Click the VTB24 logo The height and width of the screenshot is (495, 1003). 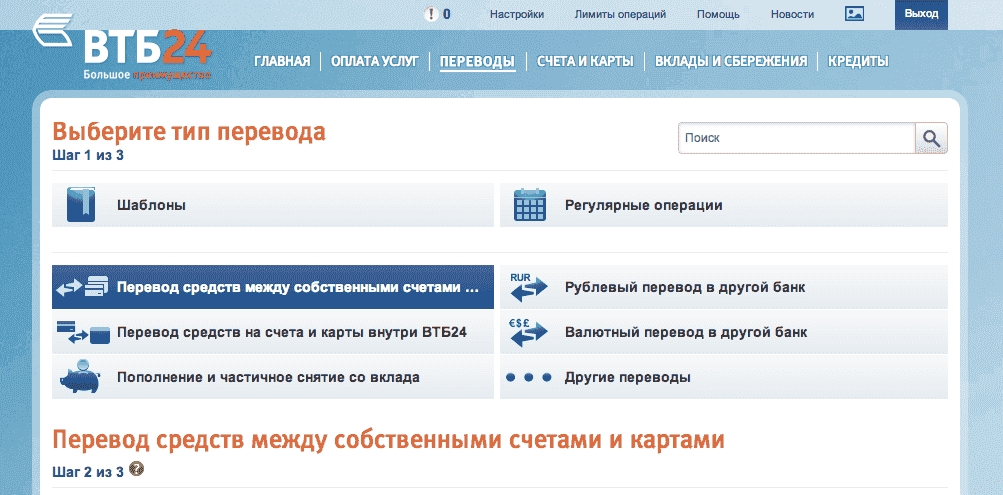click(x=120, y=47)
